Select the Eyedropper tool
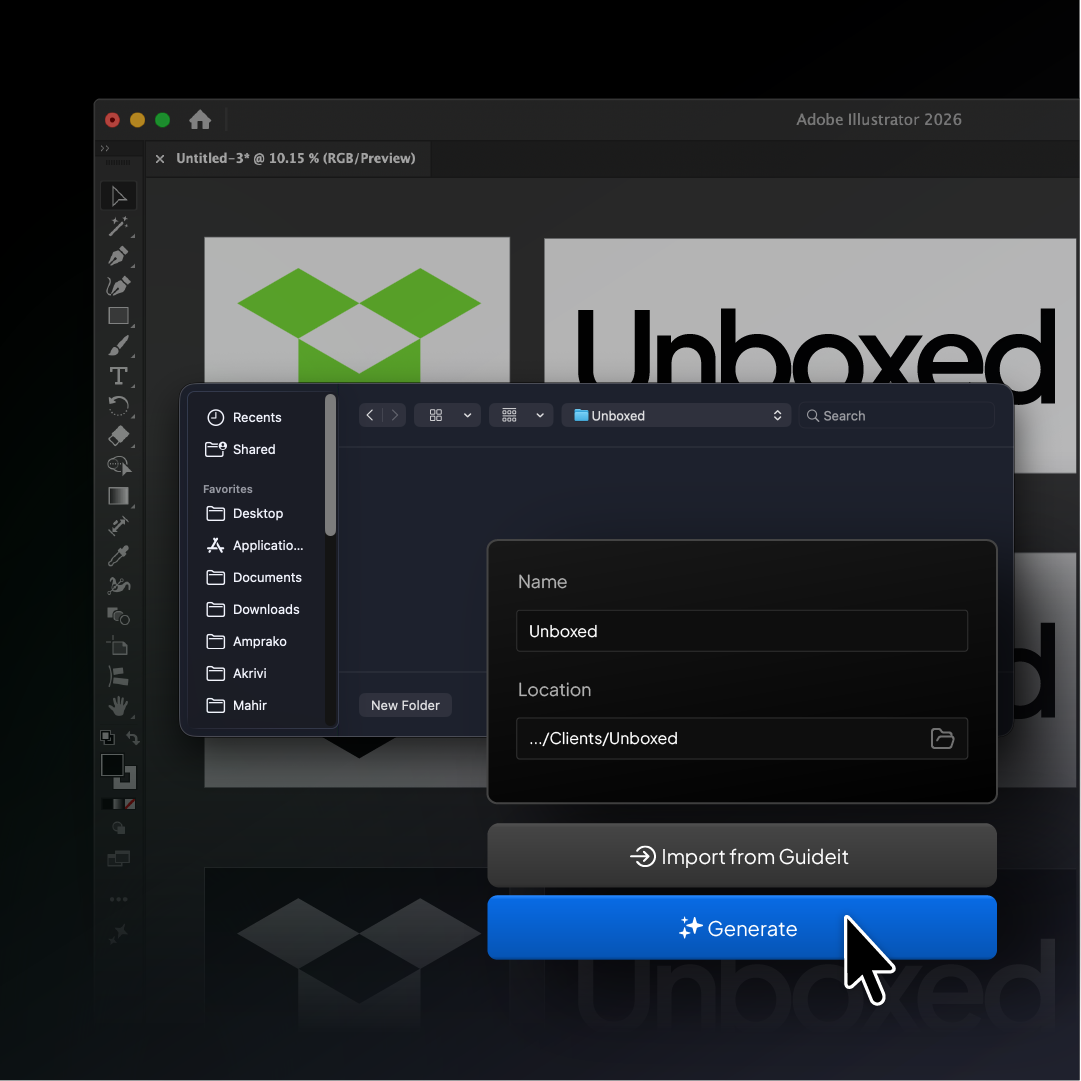This screenshot has width=1081, height=1081. click(119, 556)
